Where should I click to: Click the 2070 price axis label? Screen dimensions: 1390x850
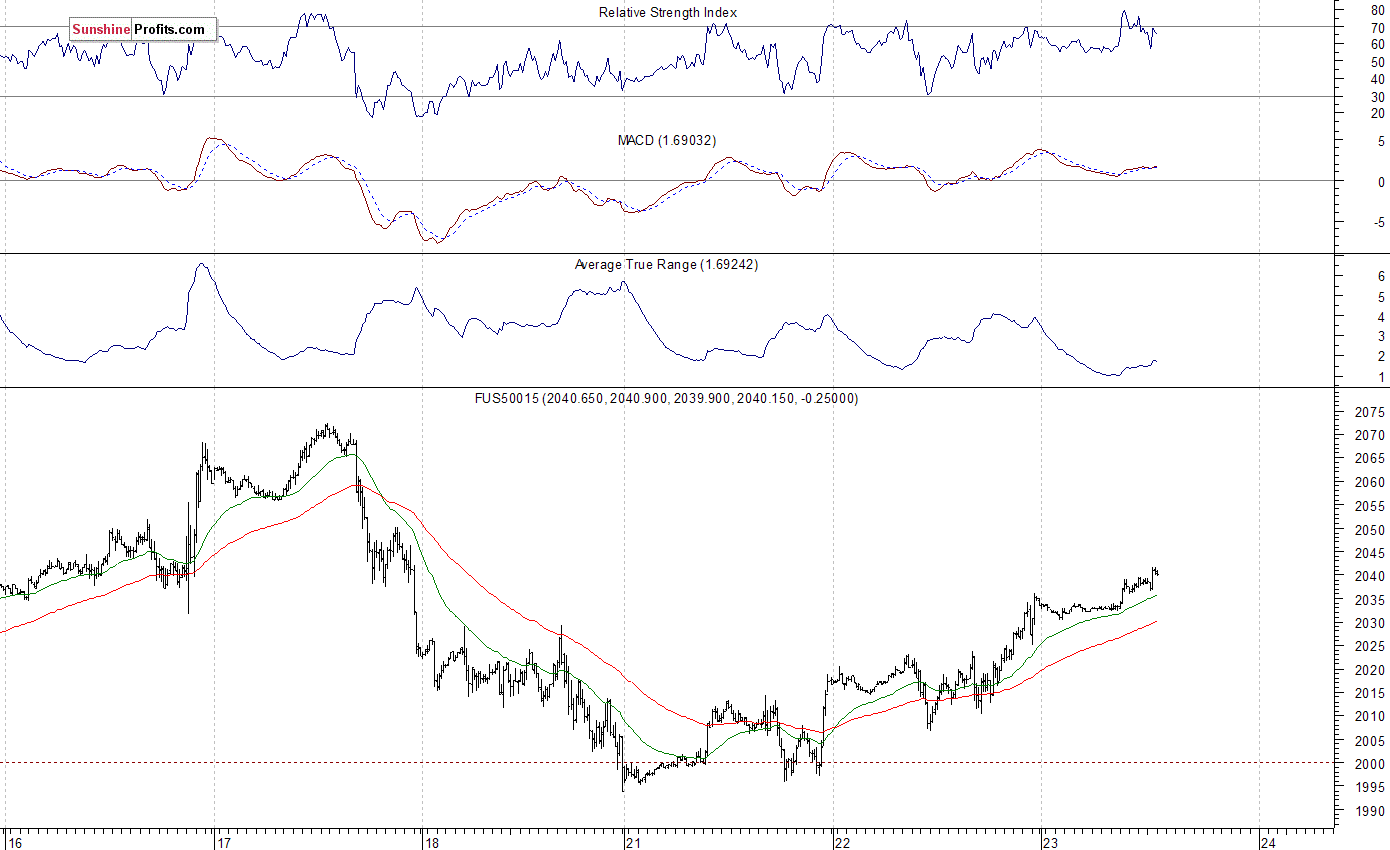coord(1369,436)
